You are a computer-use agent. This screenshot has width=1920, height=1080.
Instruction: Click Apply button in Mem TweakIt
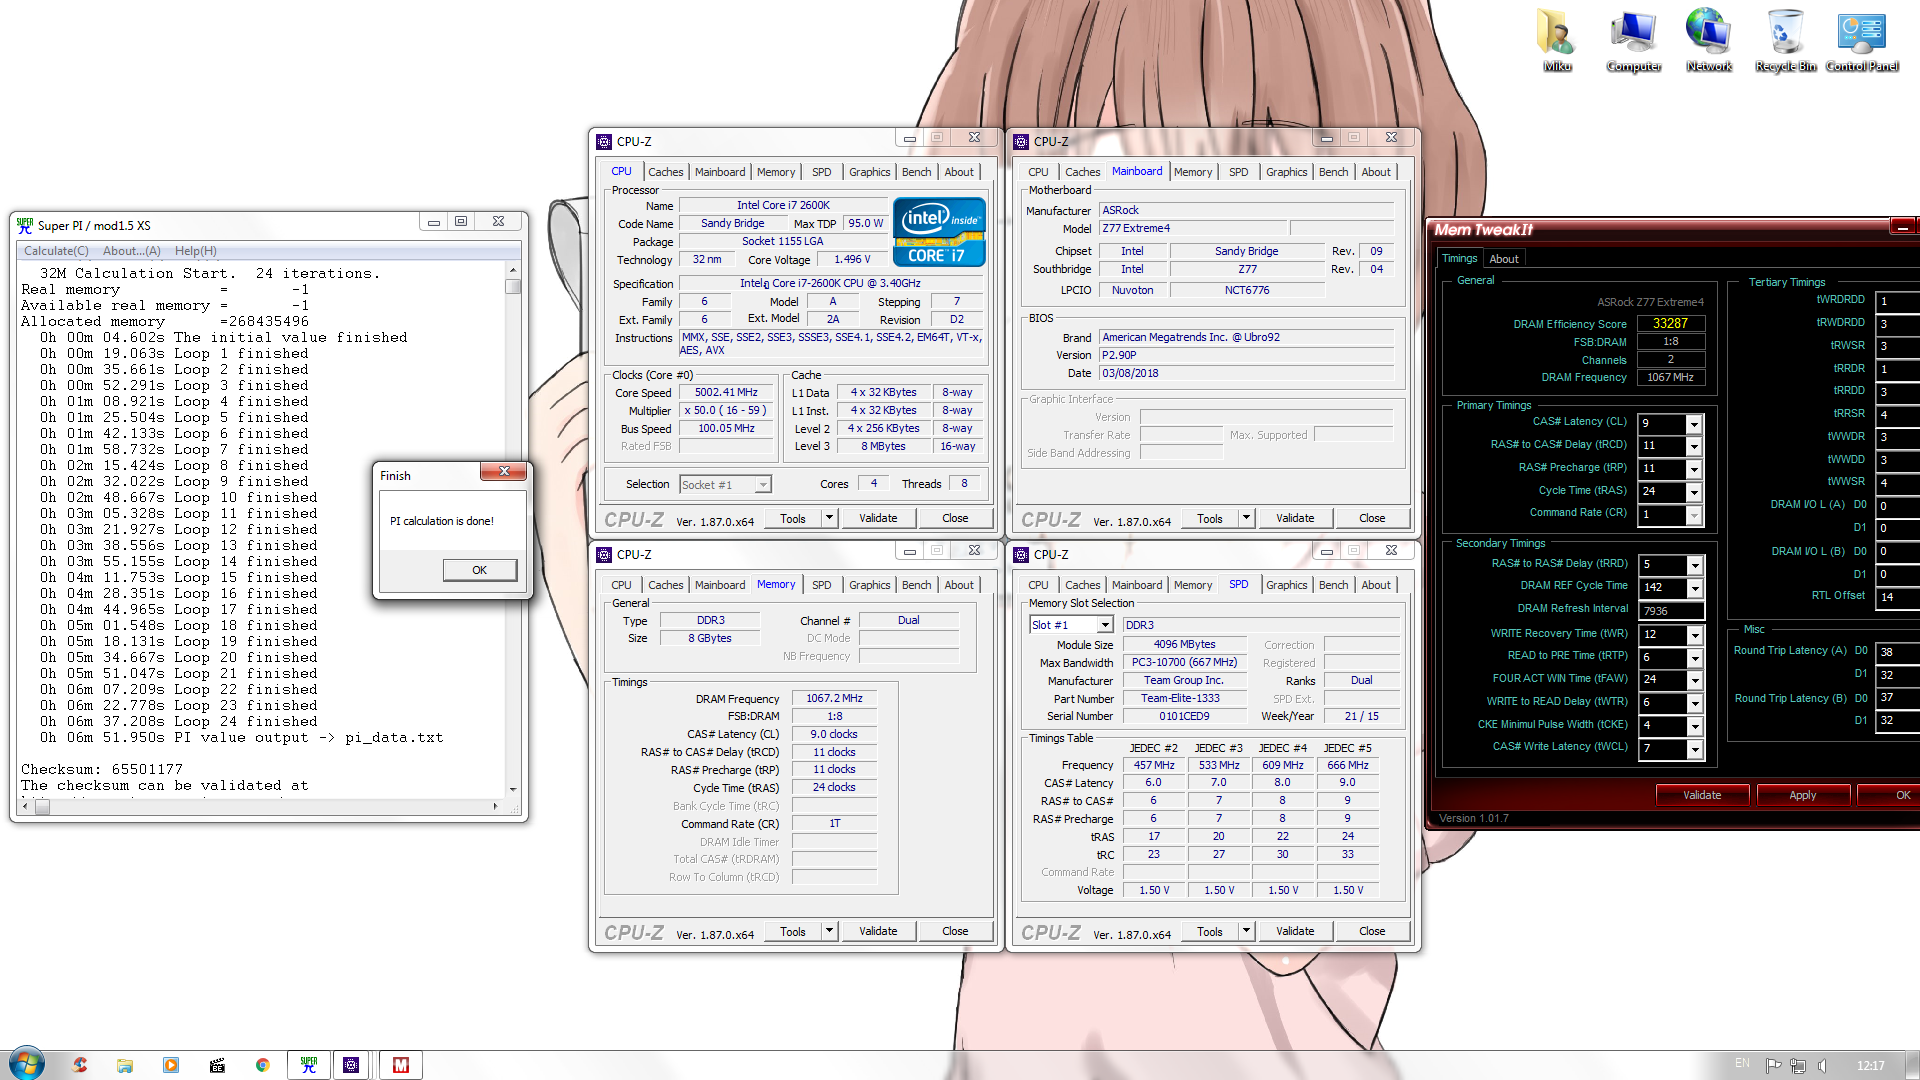(x=1802, y=795)
